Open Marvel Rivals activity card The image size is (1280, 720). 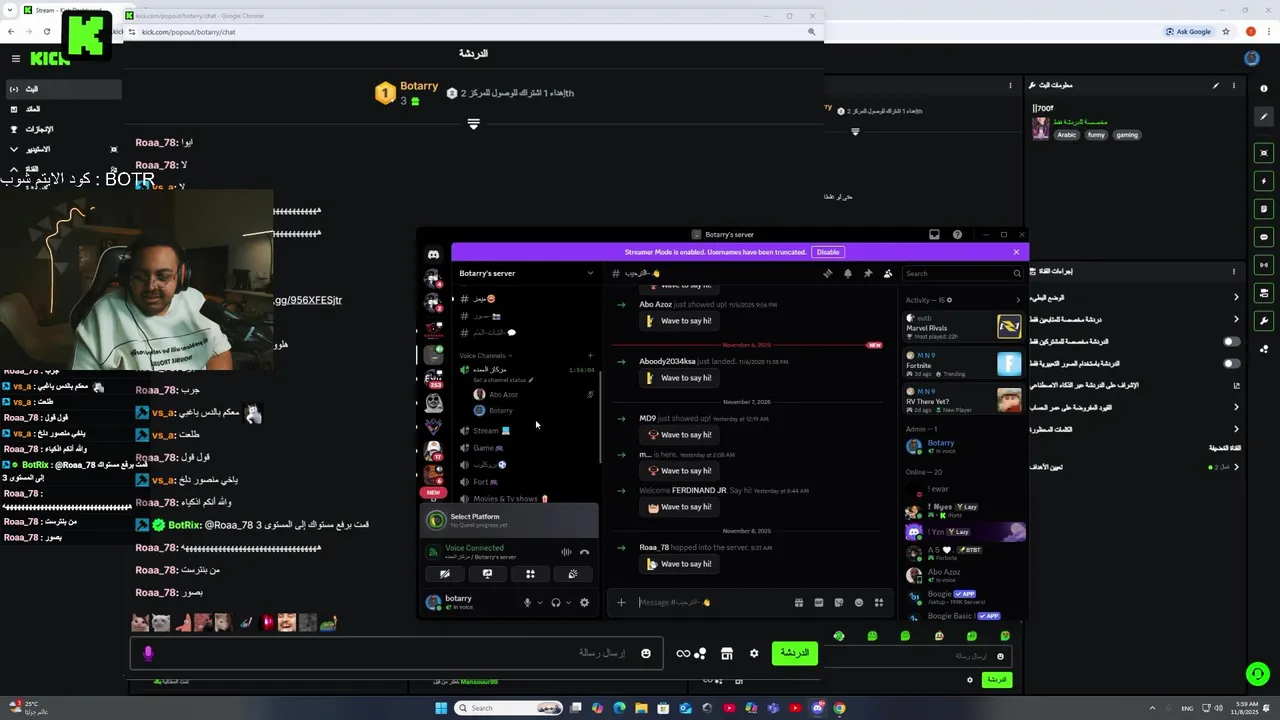tap(963, 326)
